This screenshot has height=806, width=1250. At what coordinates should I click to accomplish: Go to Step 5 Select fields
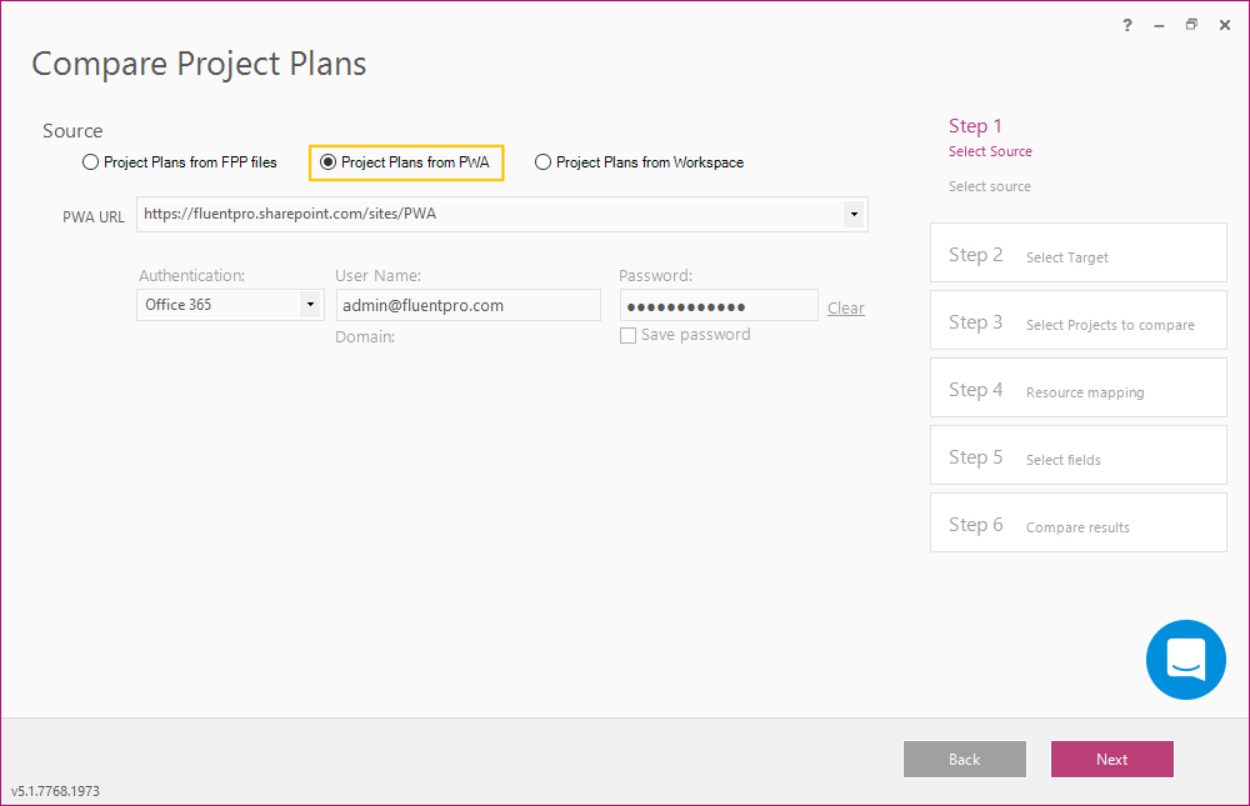click(x=1078, y=455)
